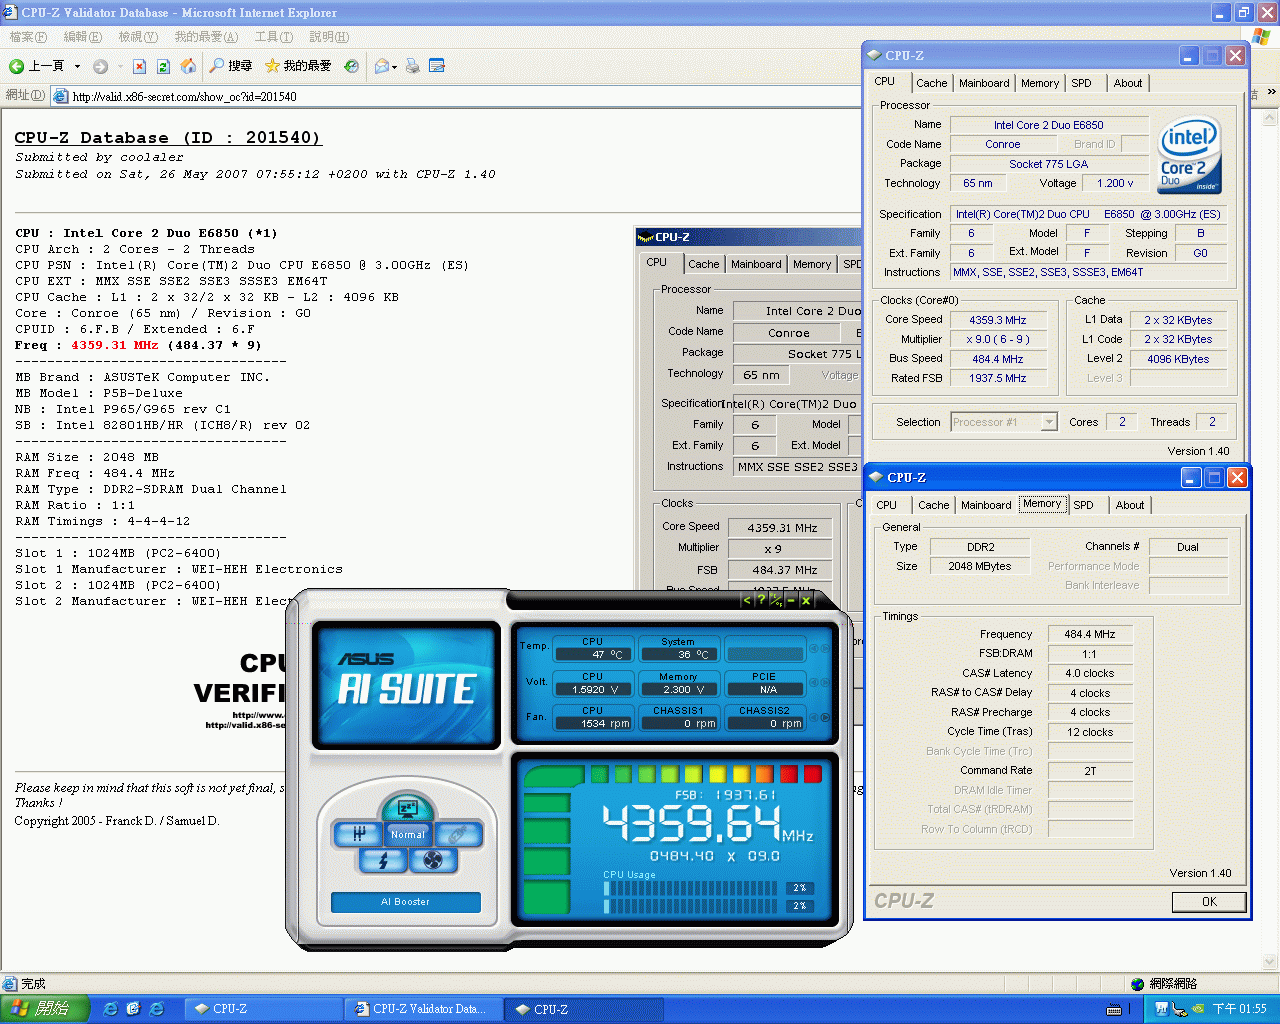Viewport: 1280px width, 1024px height.
Task: Click the next arrow on Fan row
Action: click(825, 717)
